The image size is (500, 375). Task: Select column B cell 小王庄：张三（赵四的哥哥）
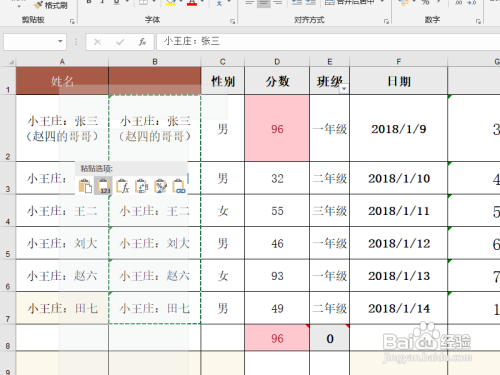point(155,128)
